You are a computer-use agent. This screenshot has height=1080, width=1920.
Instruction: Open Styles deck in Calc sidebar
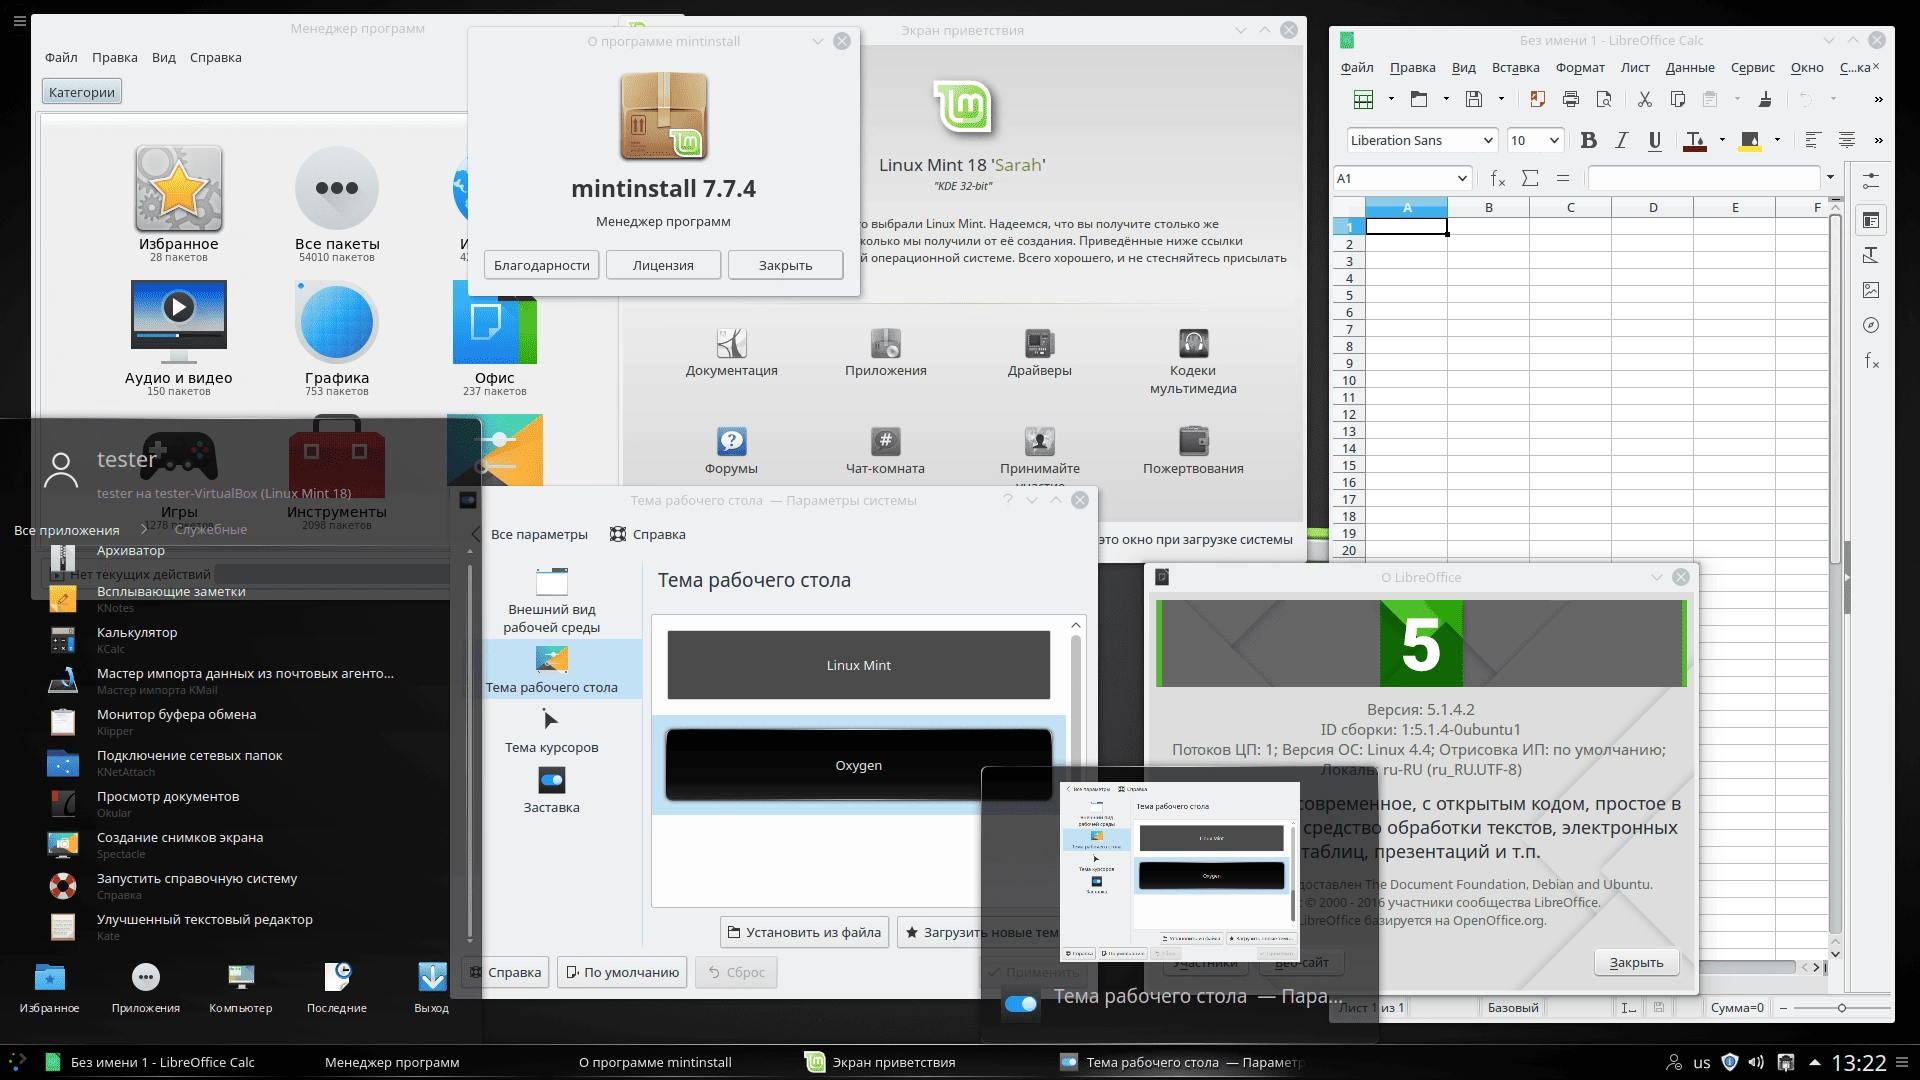pyautogui.click(x=1871, y=255)
